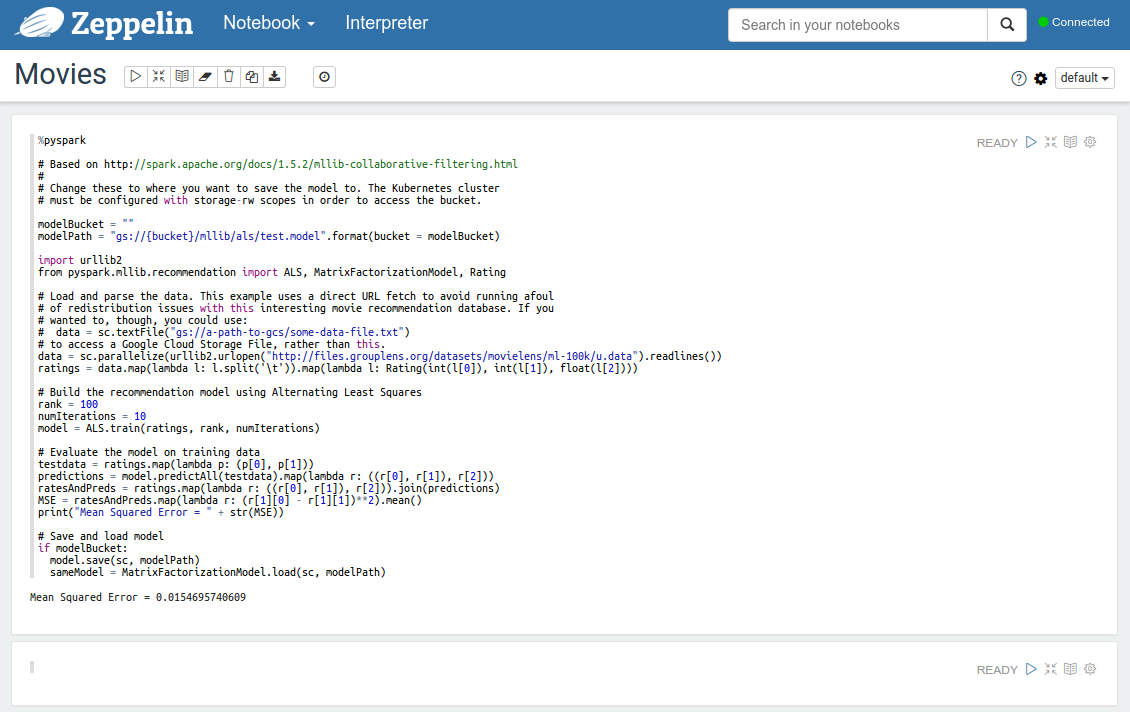Image resolution: width=1130 pixels, height=712 pixels.
Task: Open the Notebook dropdown menu
Action: click(268, 23)
